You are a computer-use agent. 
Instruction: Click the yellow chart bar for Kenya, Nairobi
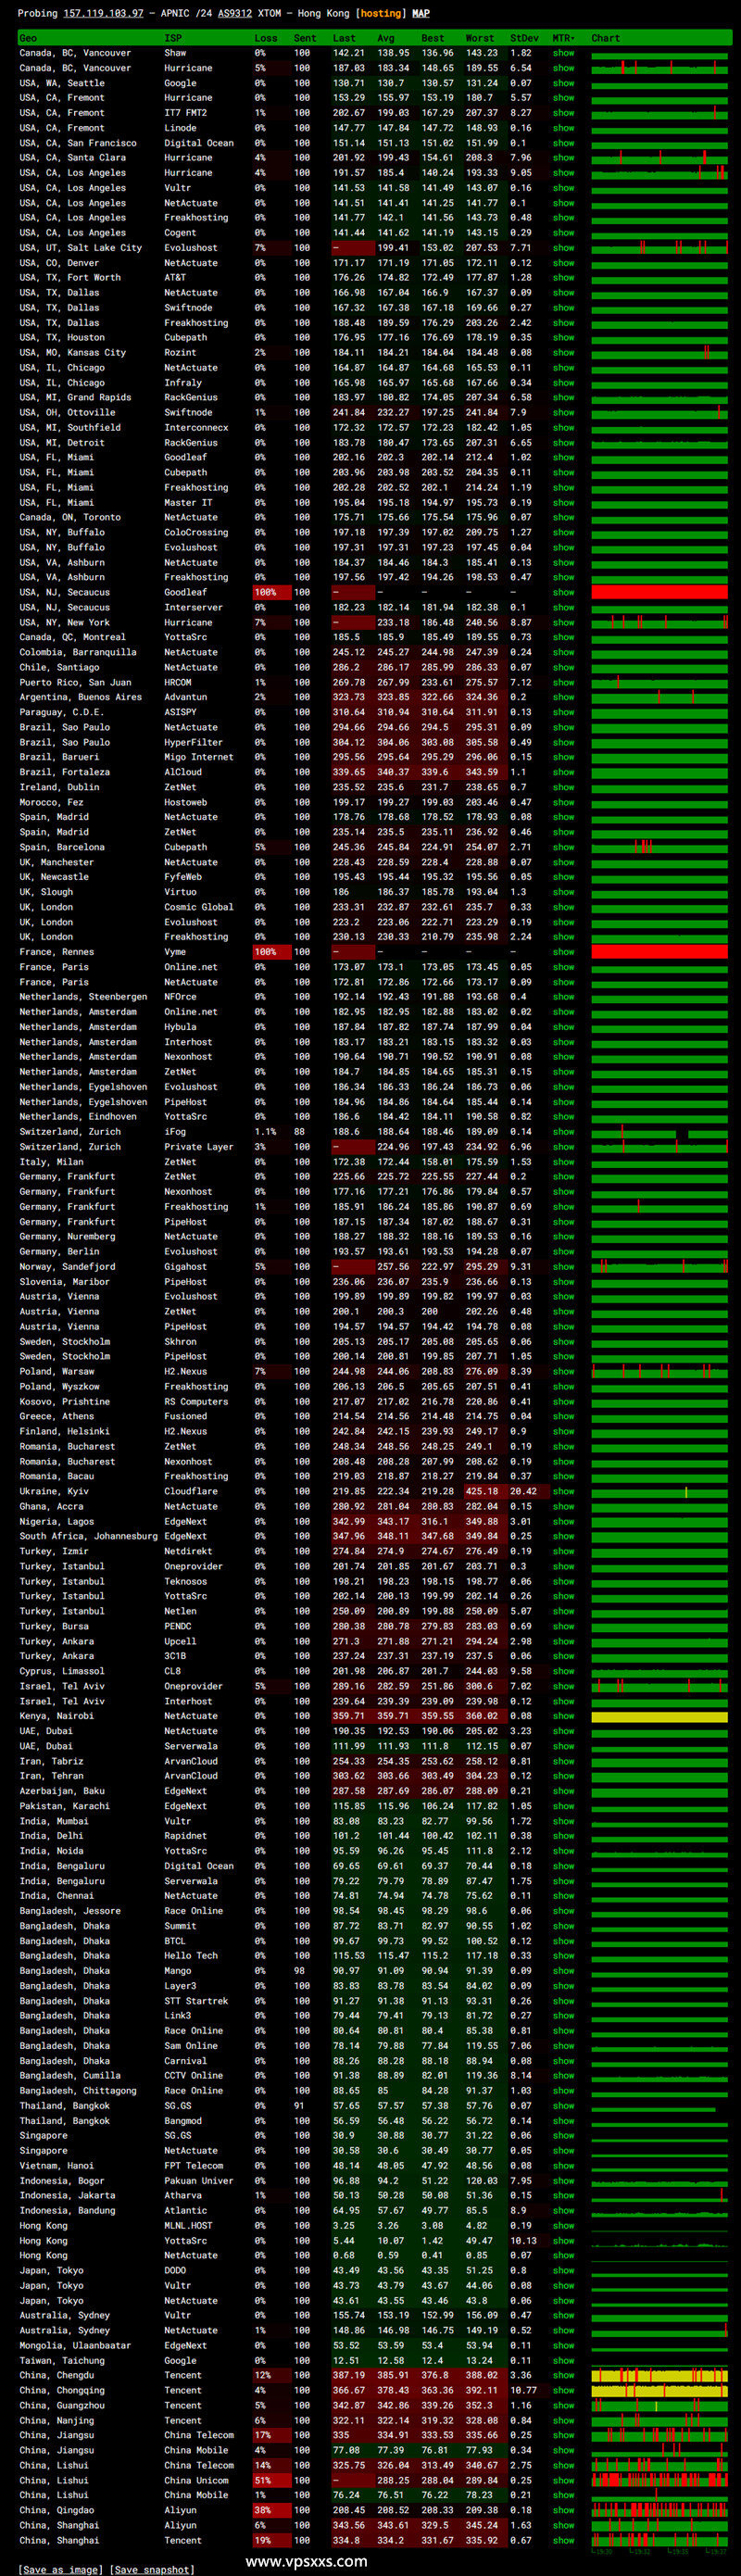659,1716
